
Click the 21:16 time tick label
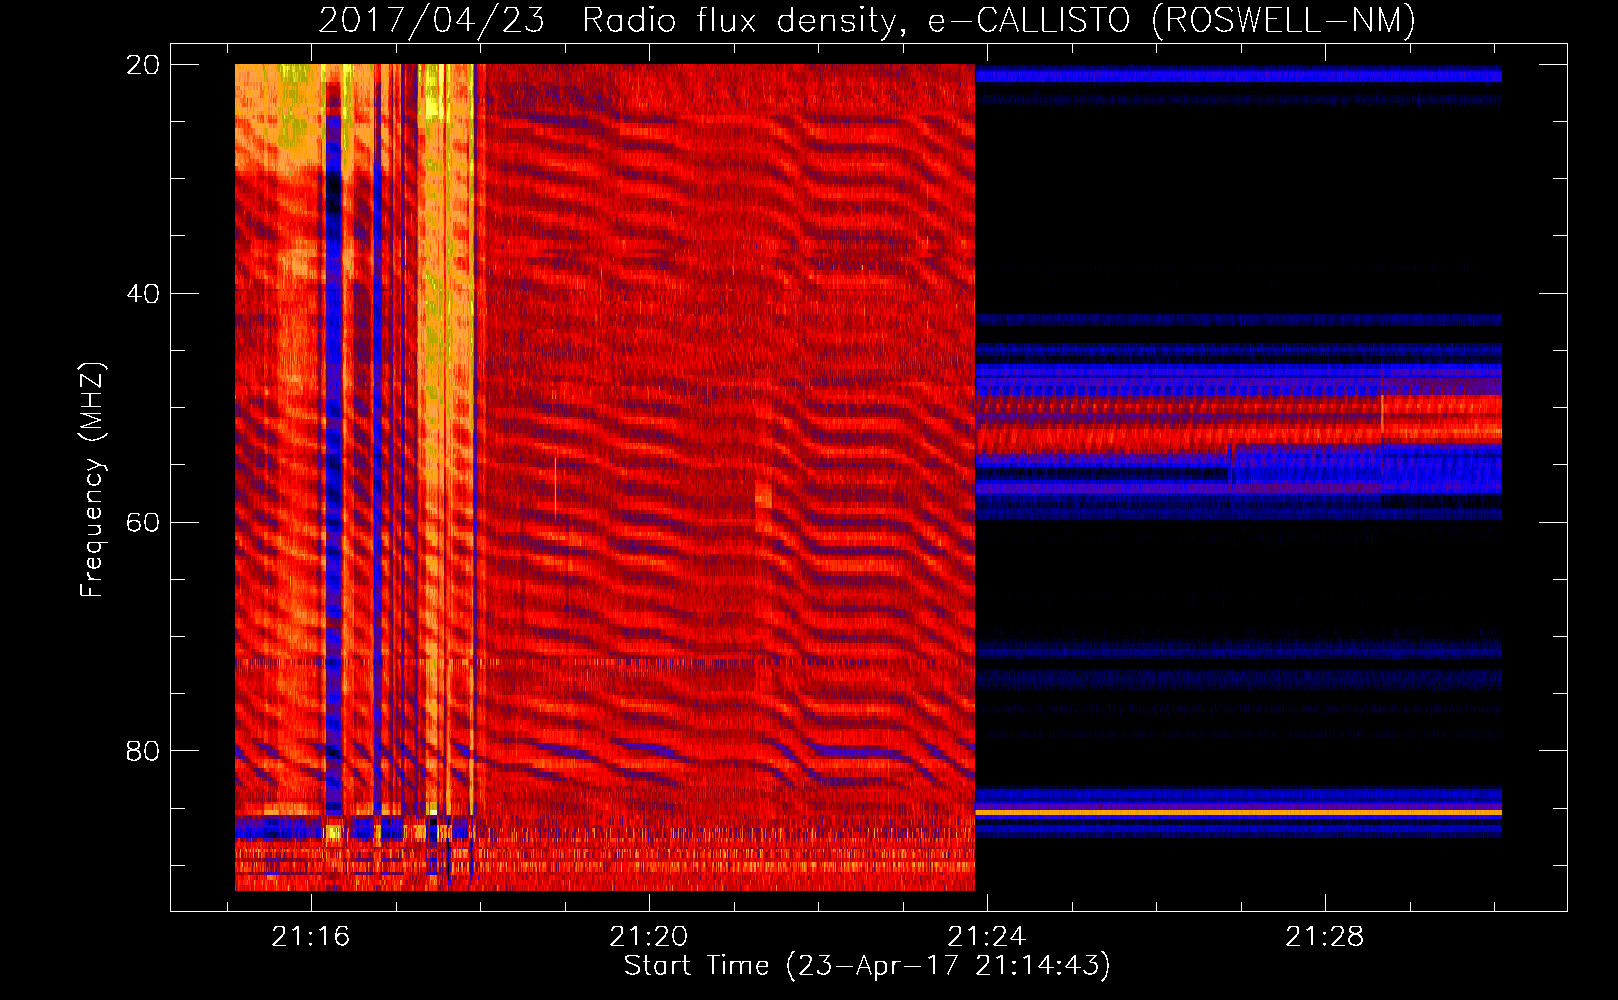click(x=311, y=937)
